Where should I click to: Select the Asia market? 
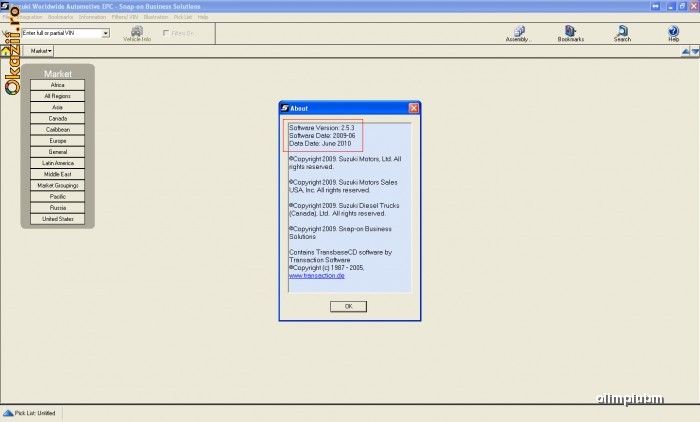58,107
